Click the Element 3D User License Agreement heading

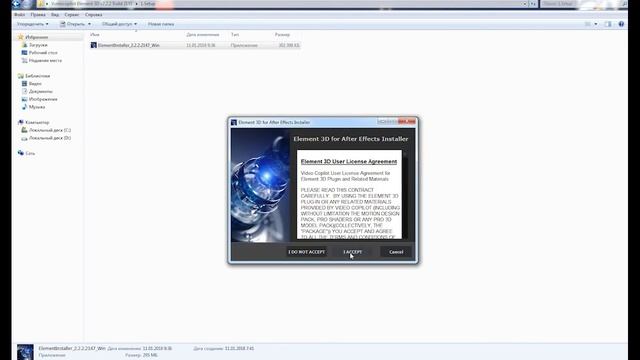[x=349, y=162]
